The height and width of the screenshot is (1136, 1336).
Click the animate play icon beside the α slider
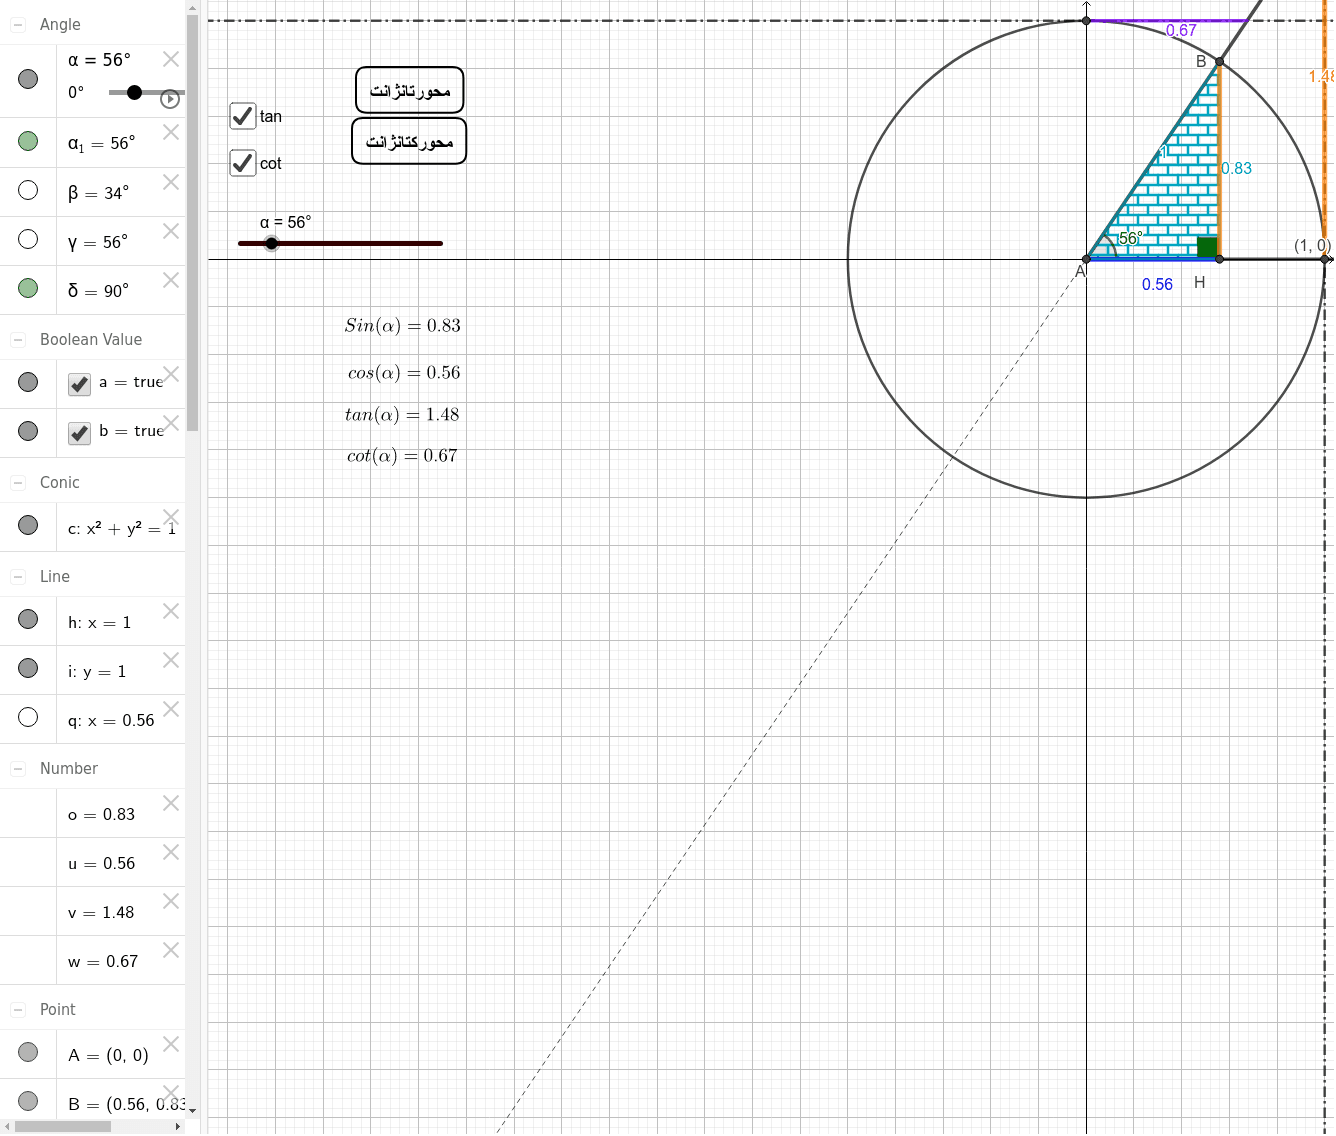(170, 99)
